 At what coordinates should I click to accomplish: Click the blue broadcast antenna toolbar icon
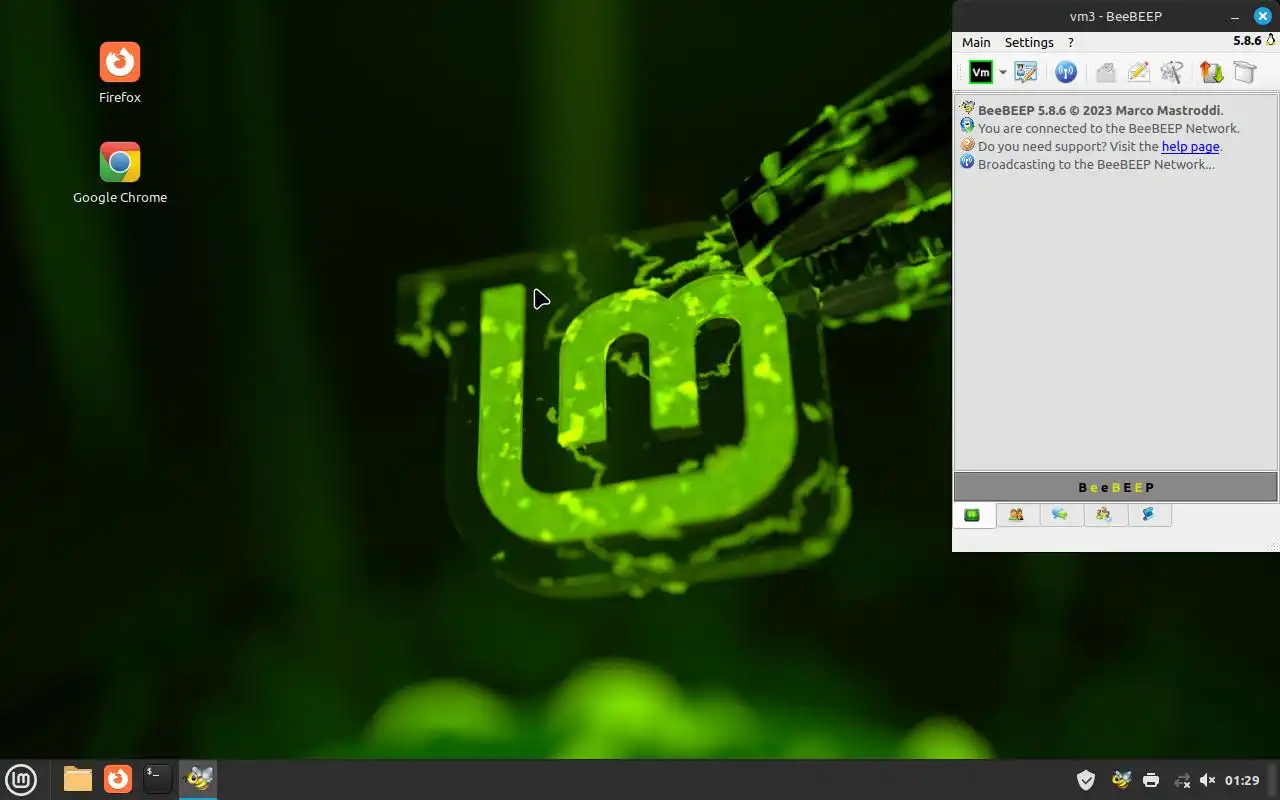pyautogui.click(x=1066, y=72)
